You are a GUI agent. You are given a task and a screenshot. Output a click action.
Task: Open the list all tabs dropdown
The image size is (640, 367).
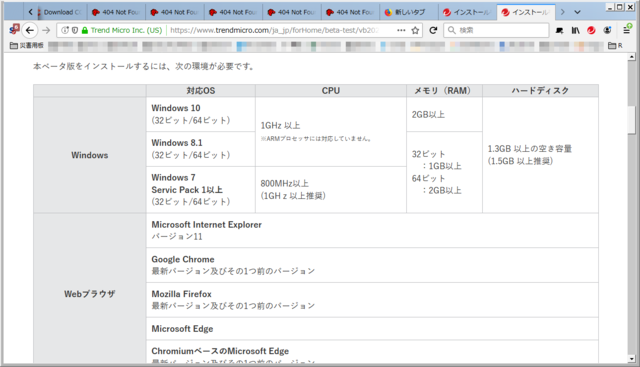tap(577, 12)
